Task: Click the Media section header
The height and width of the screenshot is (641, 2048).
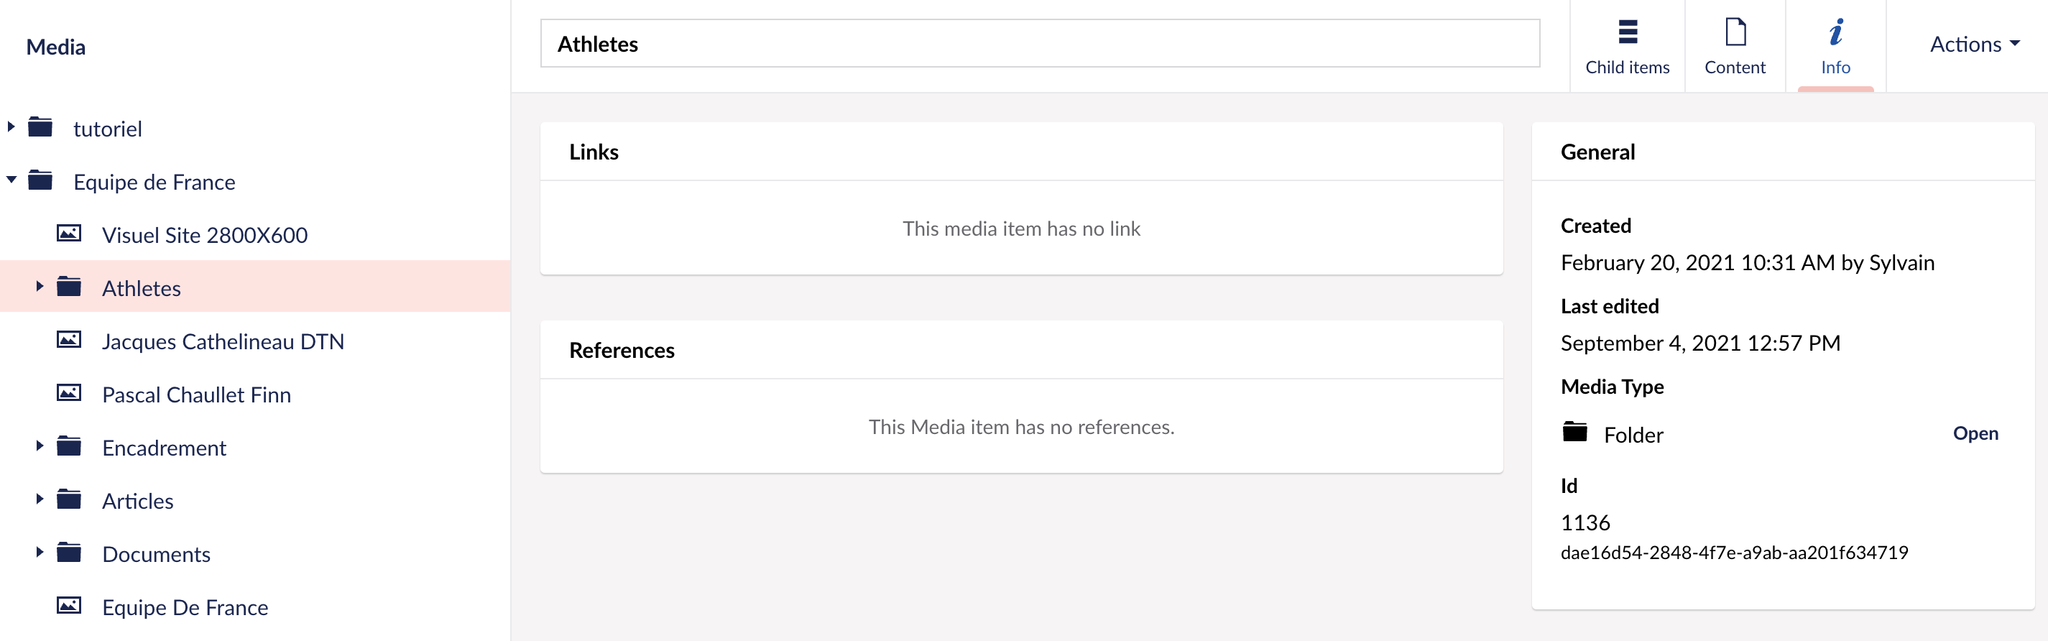Action: coord(56,47)
